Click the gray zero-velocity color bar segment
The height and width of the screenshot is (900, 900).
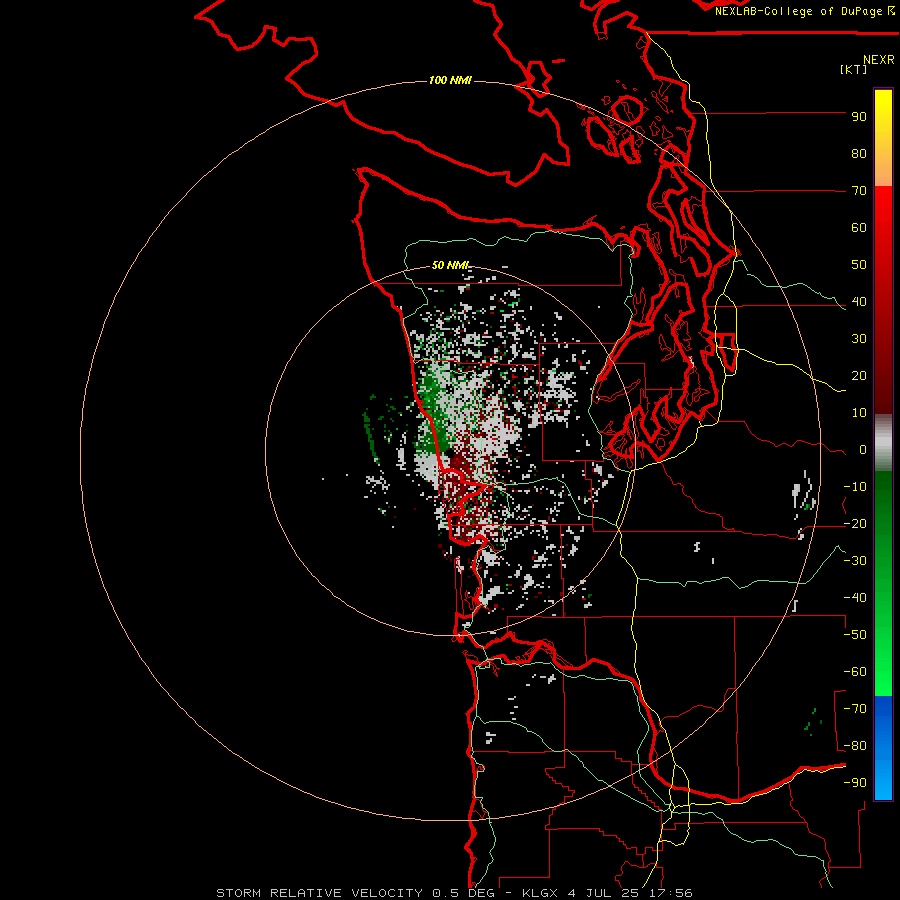(883, 443)
